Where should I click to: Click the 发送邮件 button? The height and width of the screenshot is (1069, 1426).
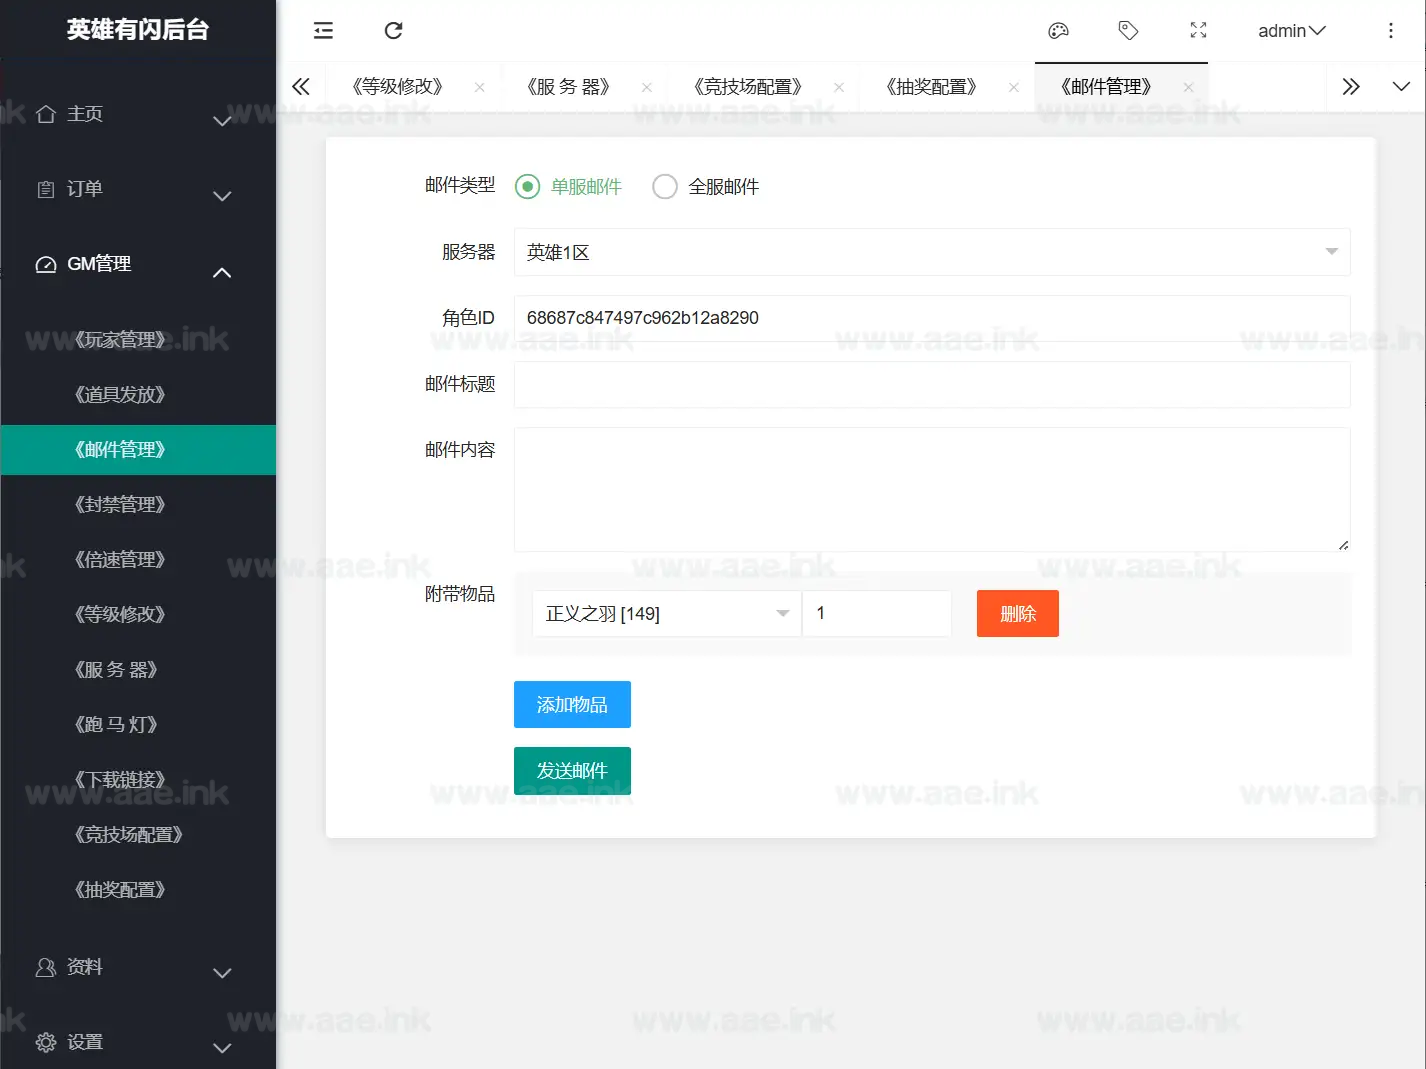572,771
